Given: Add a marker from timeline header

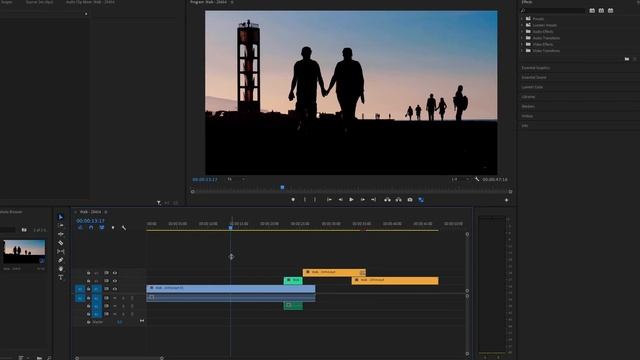Looking at the screenshot, I should [113, 228].
